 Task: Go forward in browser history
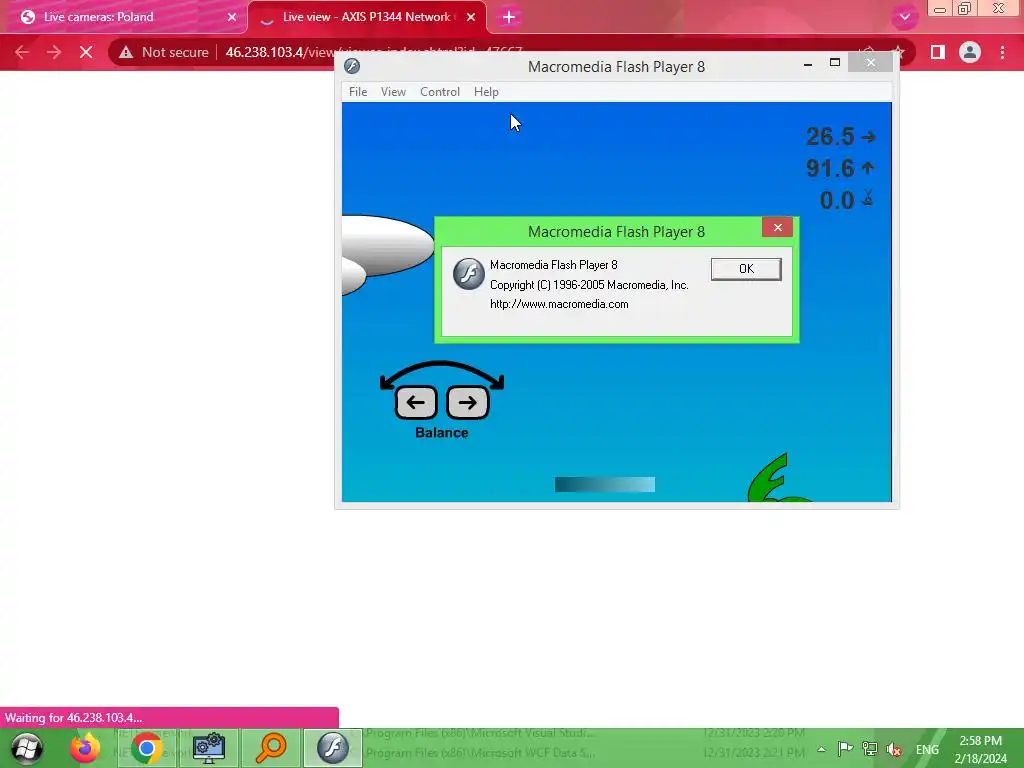click(x=54, y=52)
